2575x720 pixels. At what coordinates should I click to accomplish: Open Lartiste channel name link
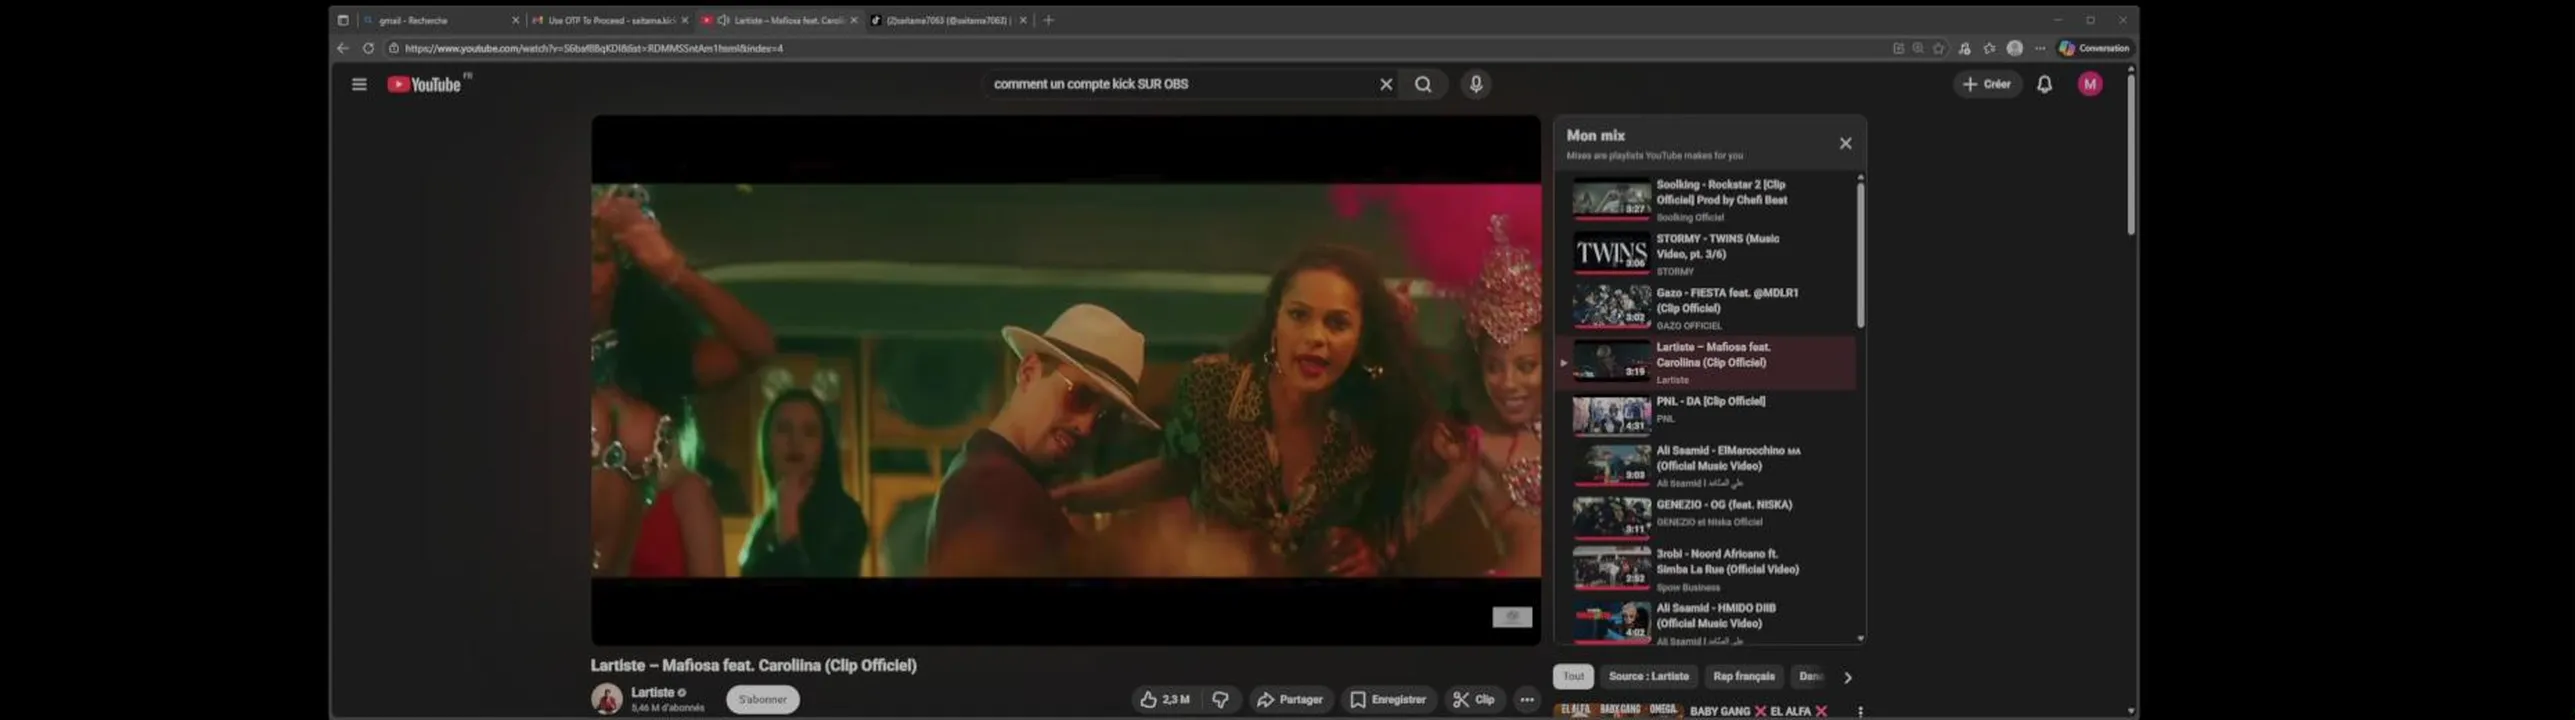653,692
